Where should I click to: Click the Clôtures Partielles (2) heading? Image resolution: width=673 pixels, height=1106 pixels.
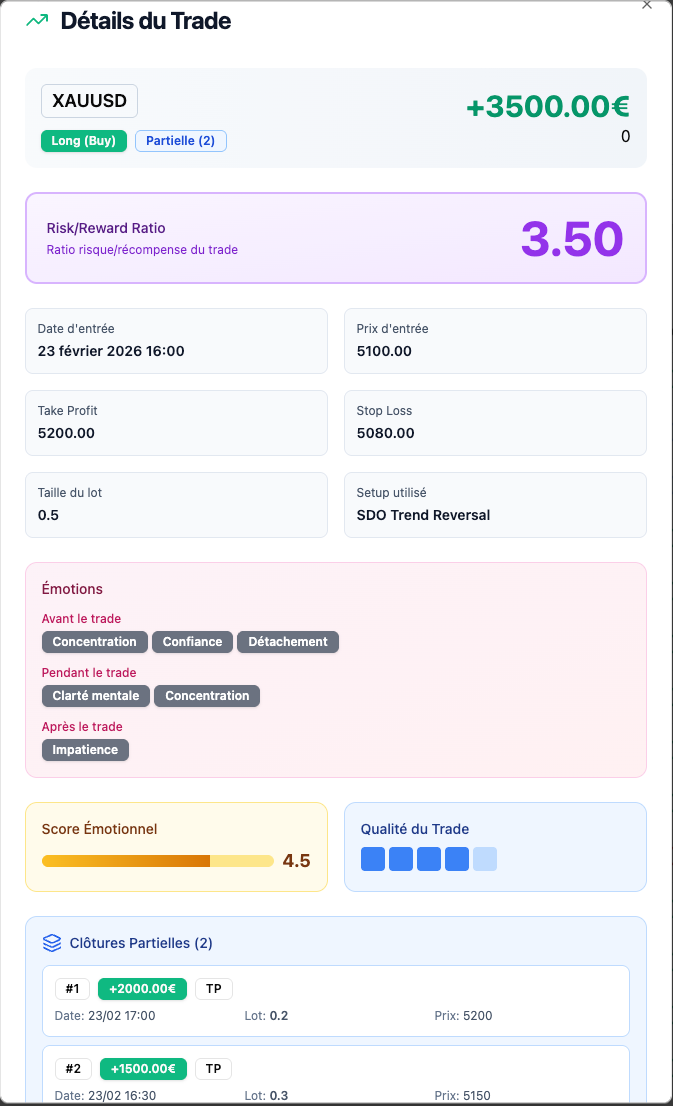tap(141, 943)
